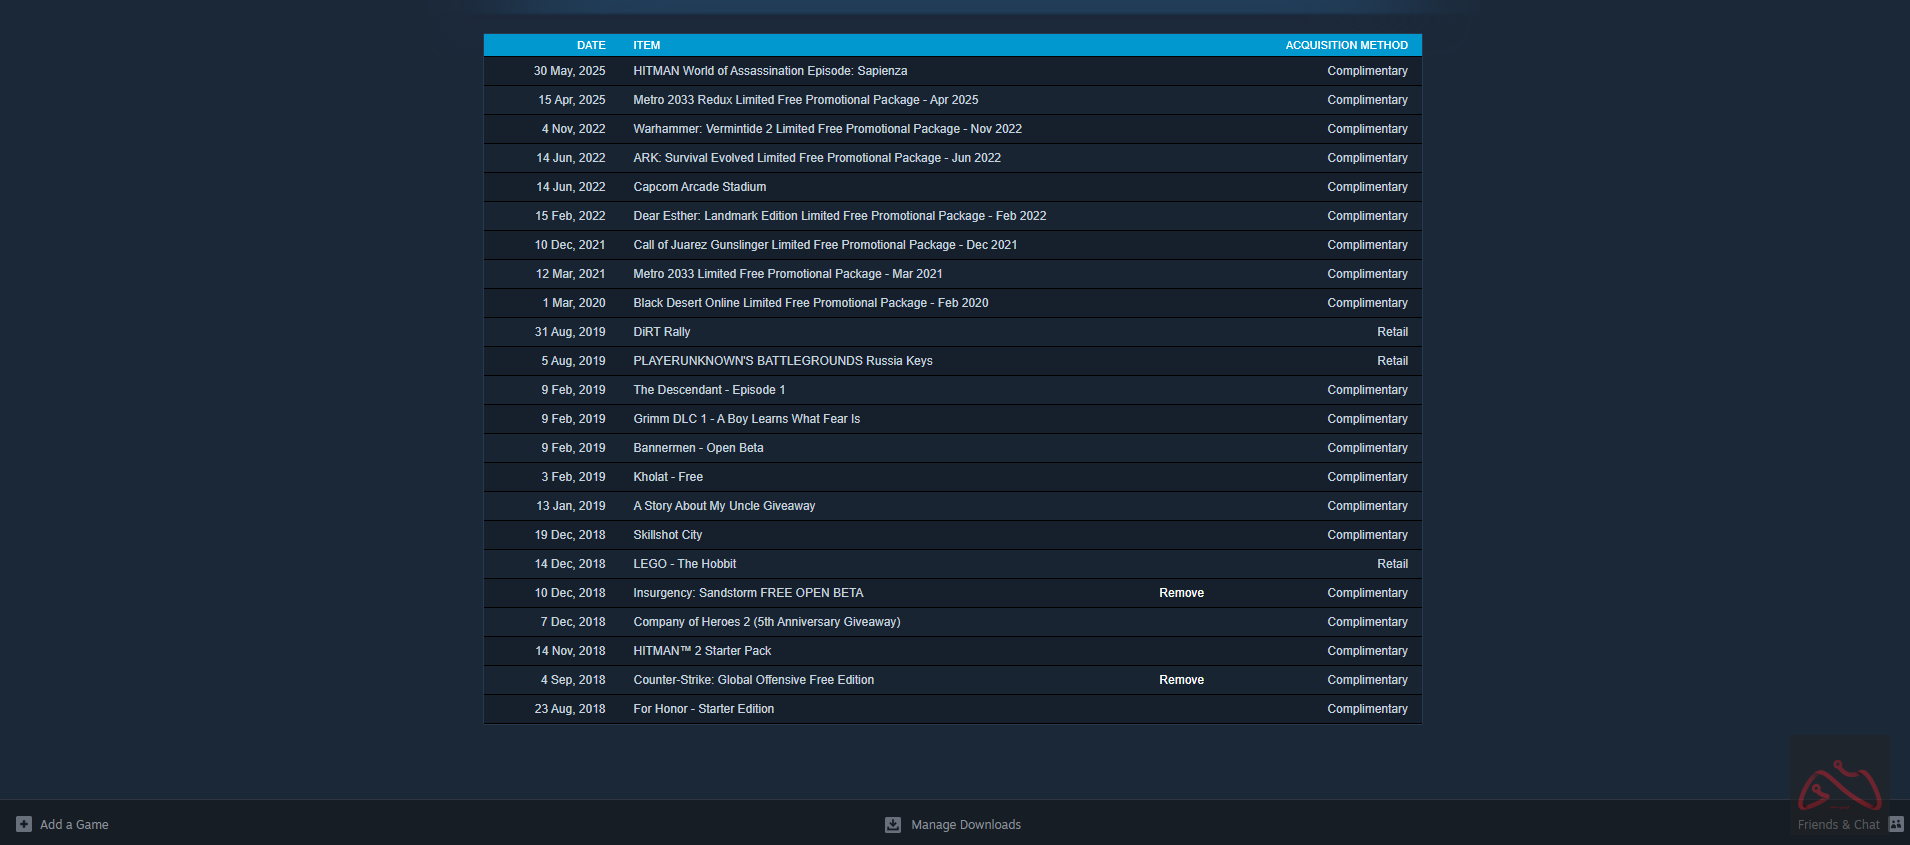Click the DiRT Rally license row
1910x845 pixels.
(x=661, y=332)
